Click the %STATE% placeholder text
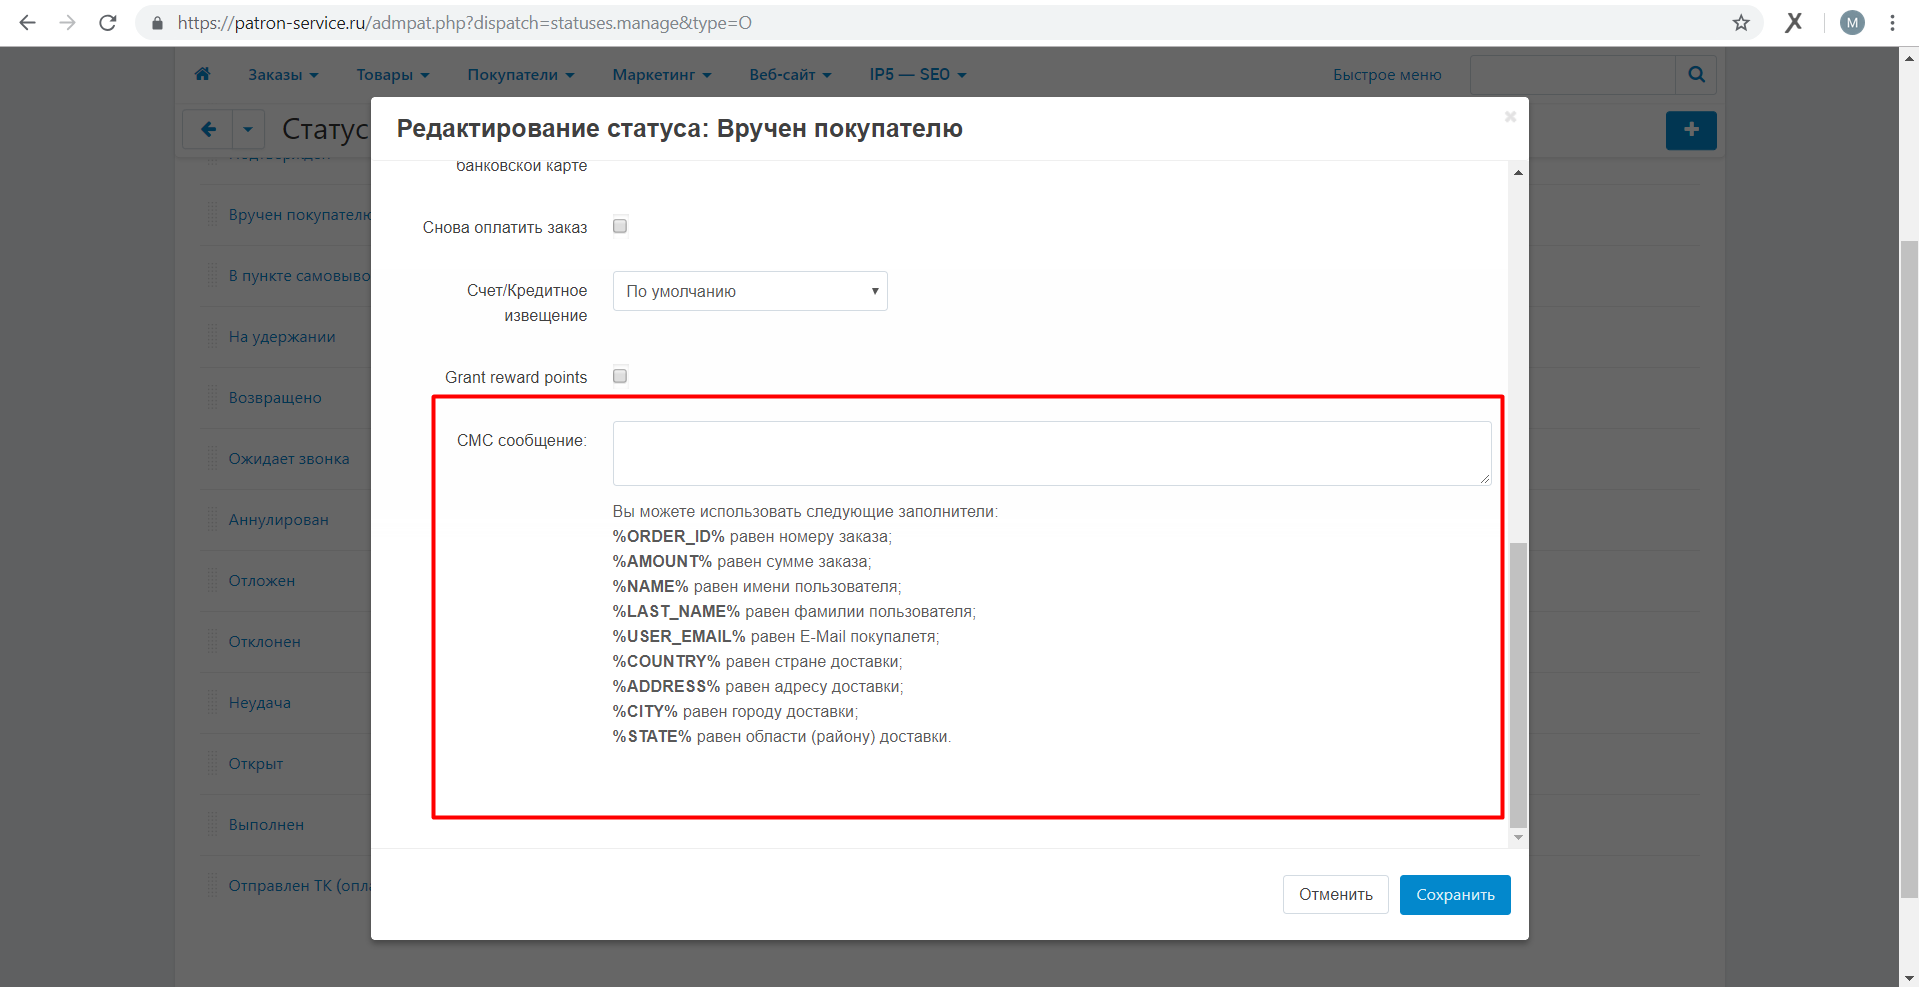The height and width of the screenshot is (987, 1919). click(652, 737)
